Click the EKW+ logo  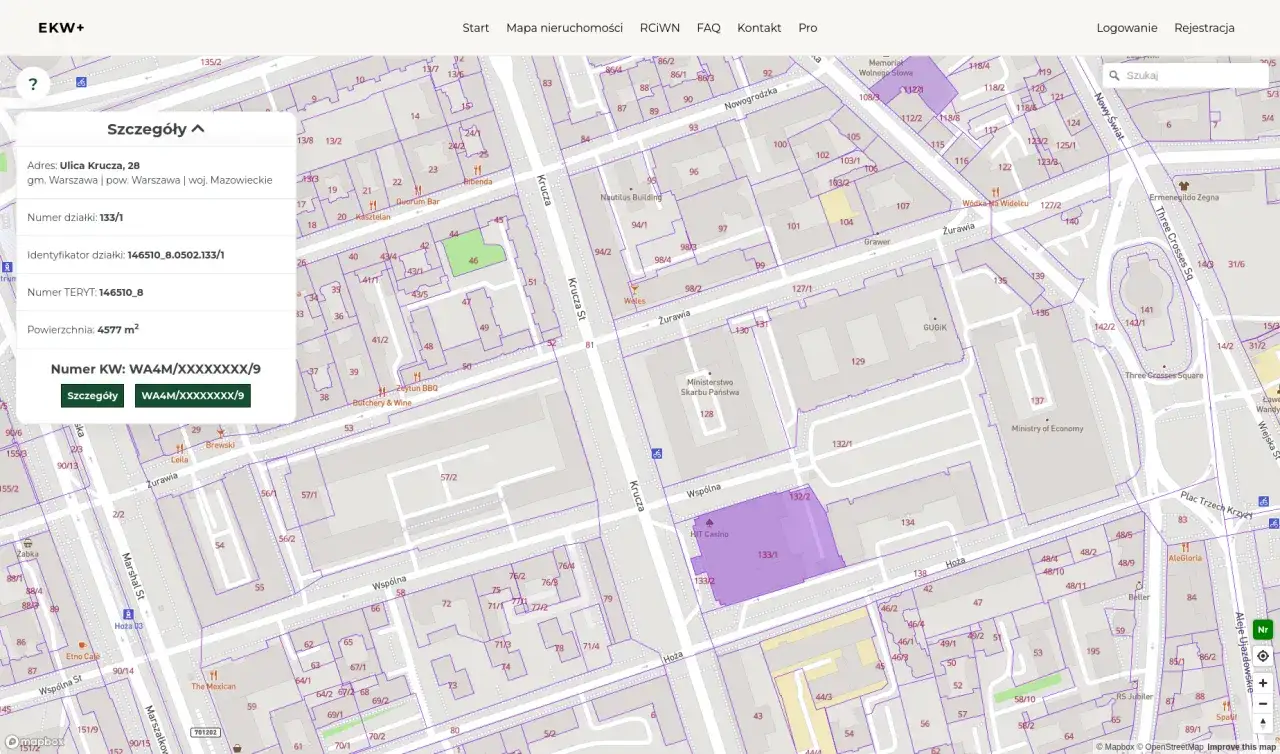point(61,28)
